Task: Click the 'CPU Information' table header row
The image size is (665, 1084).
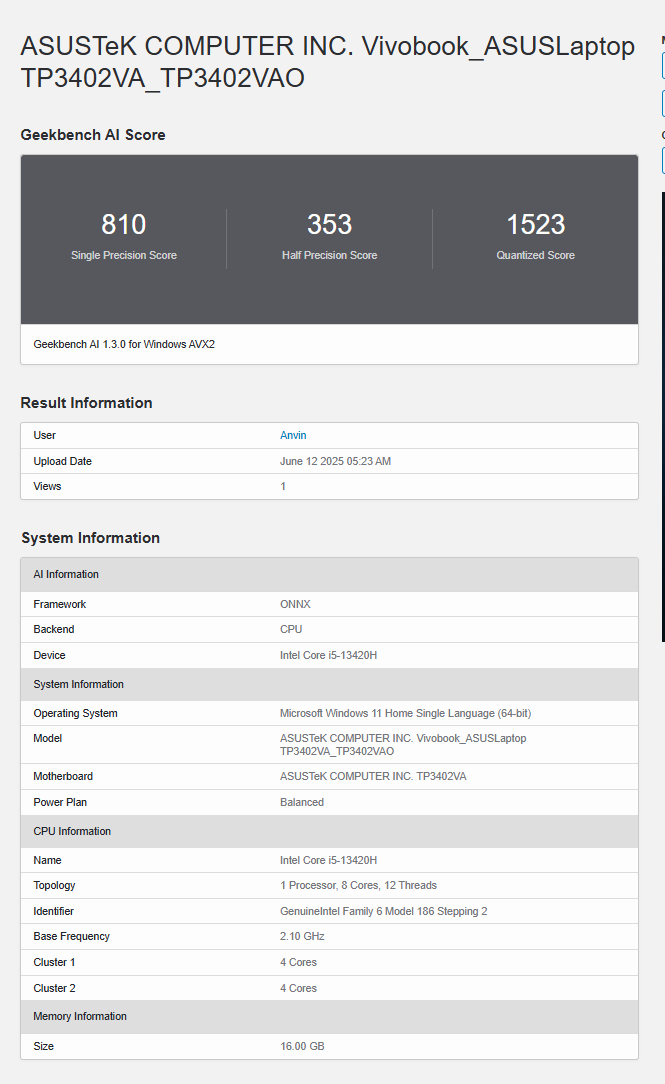Action: [330, 832]
